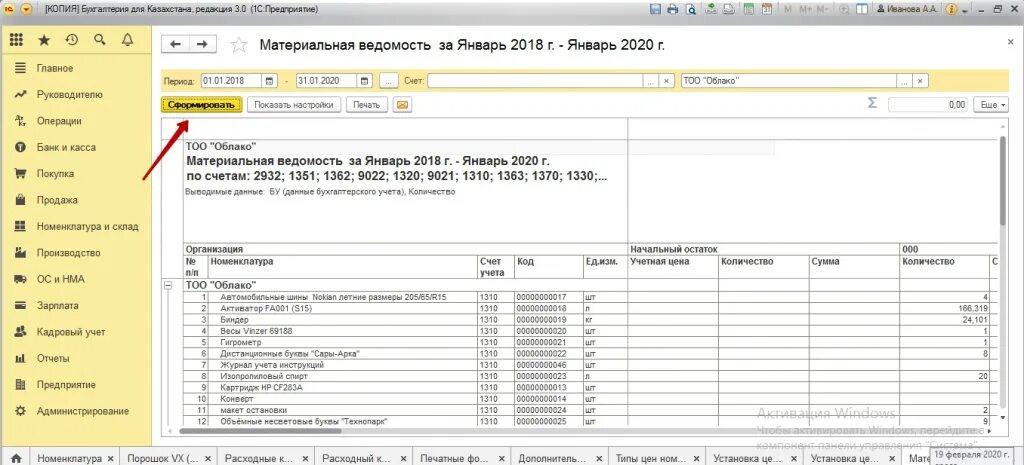Open the Администрирование section
The width and height of the screenshot is (1024, 465).
tap(82, 411)
